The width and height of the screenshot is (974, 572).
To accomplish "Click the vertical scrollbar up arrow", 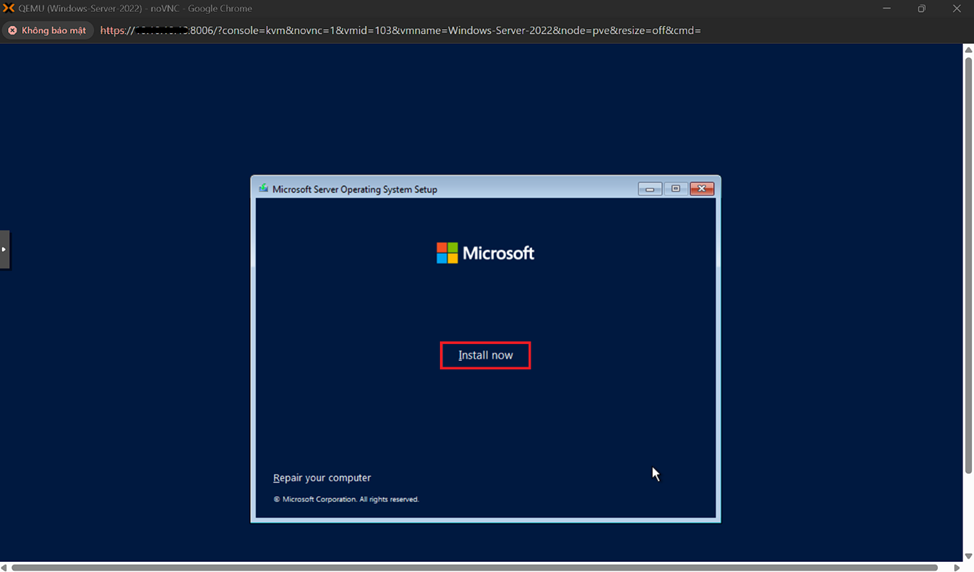I will click(968, 50).
